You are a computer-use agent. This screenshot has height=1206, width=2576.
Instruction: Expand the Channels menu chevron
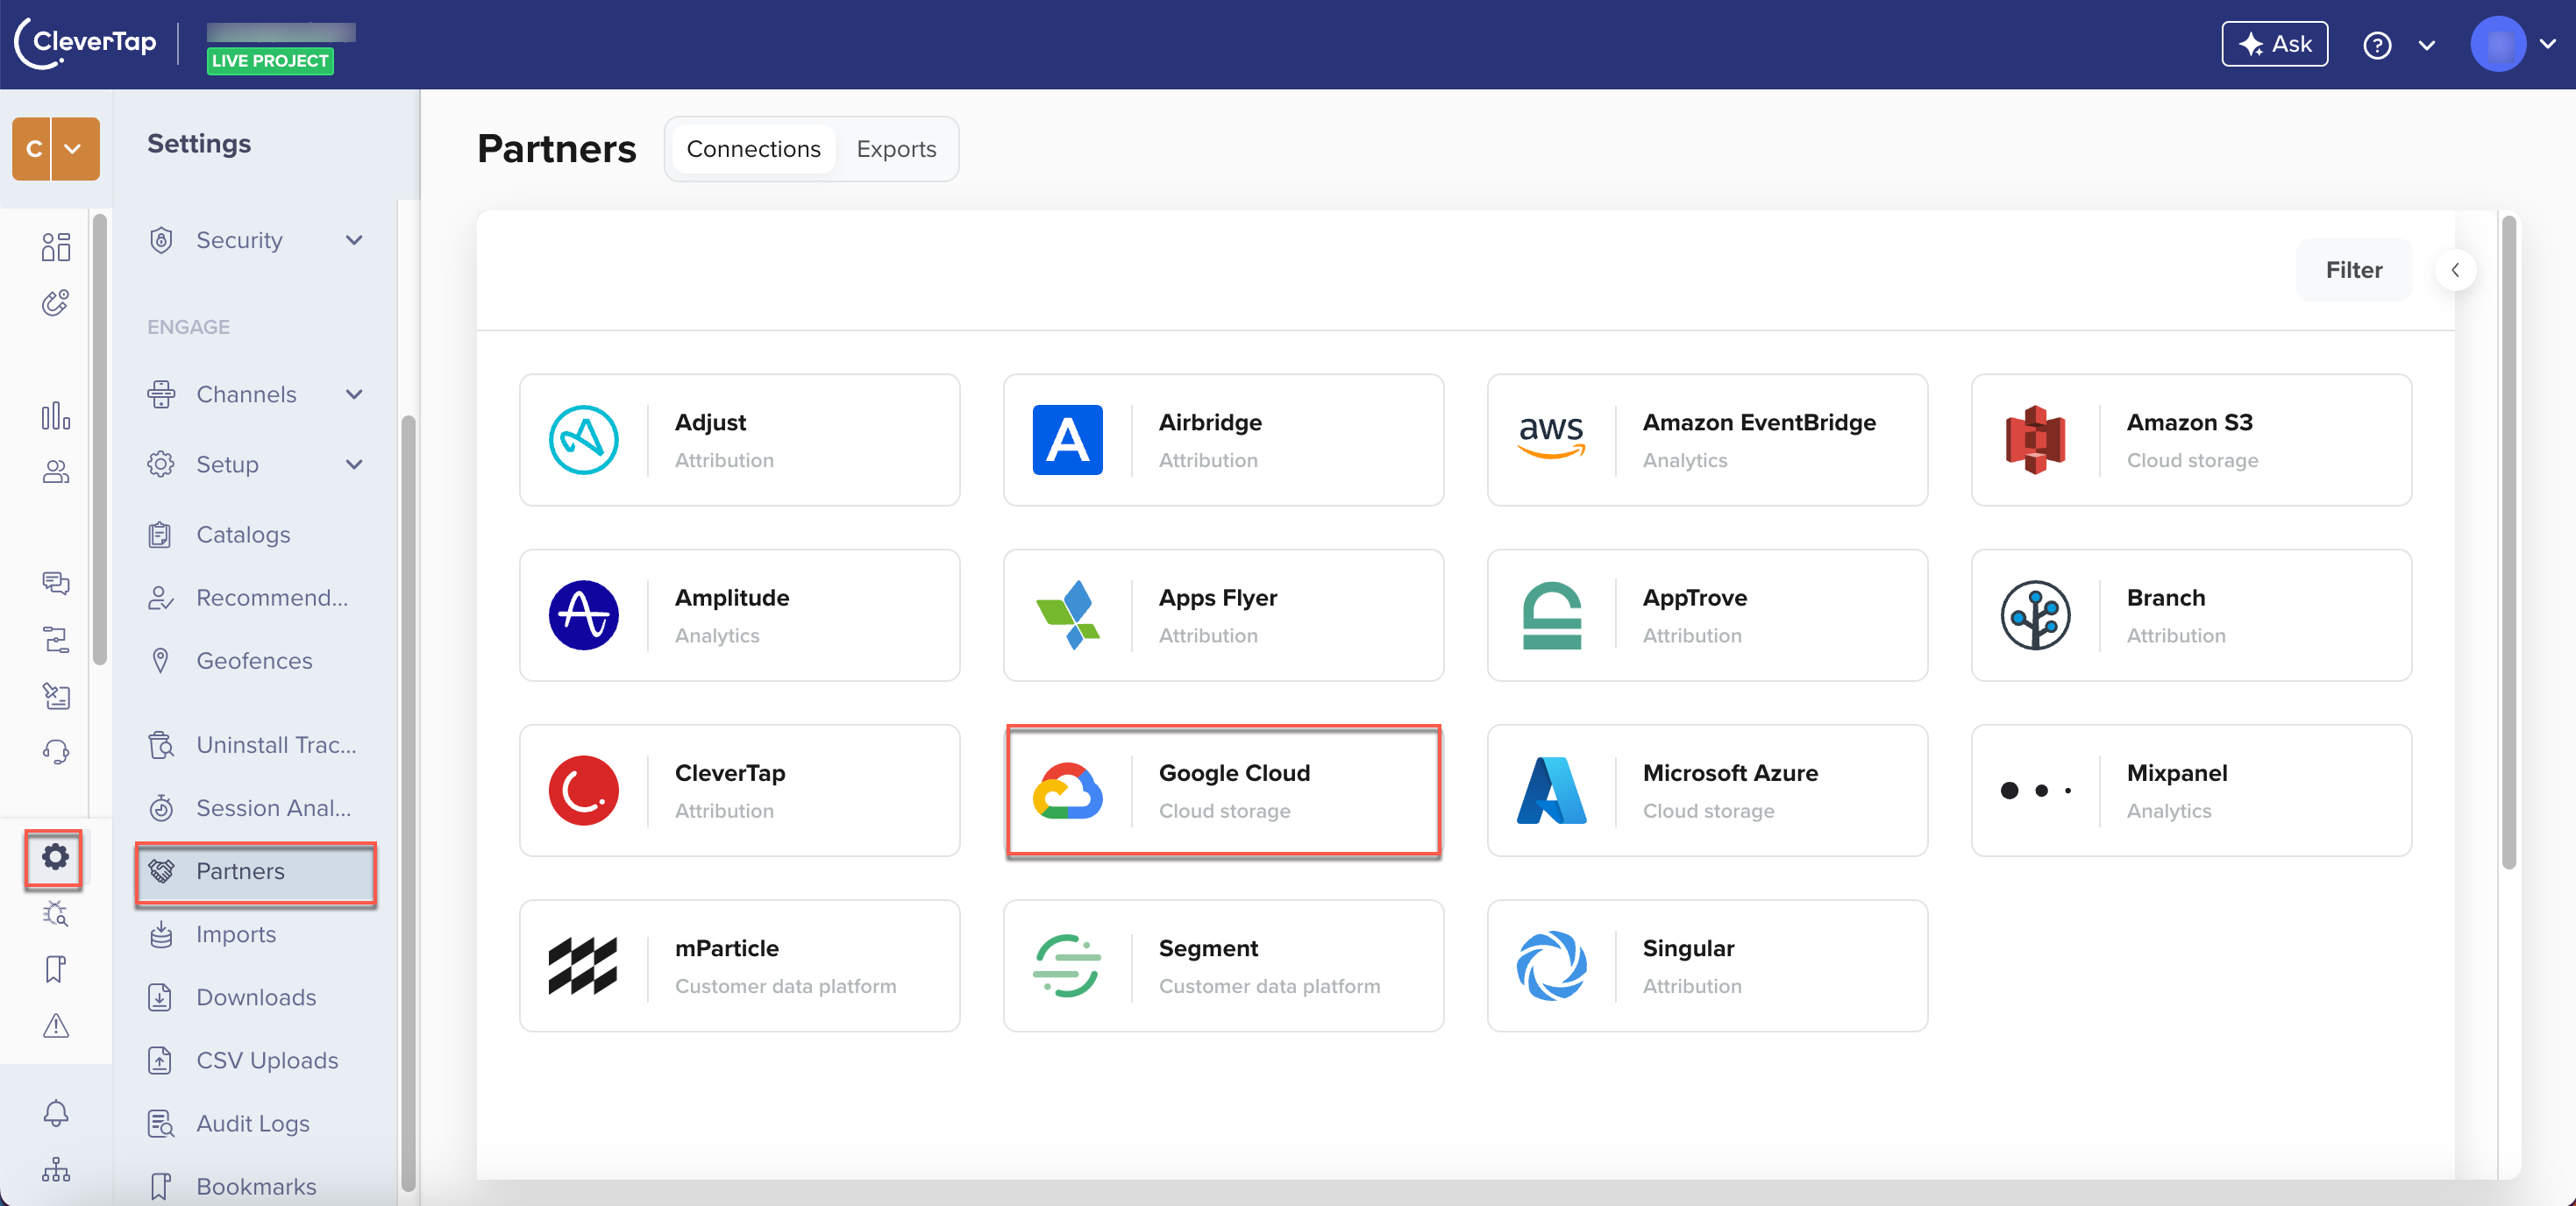pyautogui.click(x=354, y=394)
